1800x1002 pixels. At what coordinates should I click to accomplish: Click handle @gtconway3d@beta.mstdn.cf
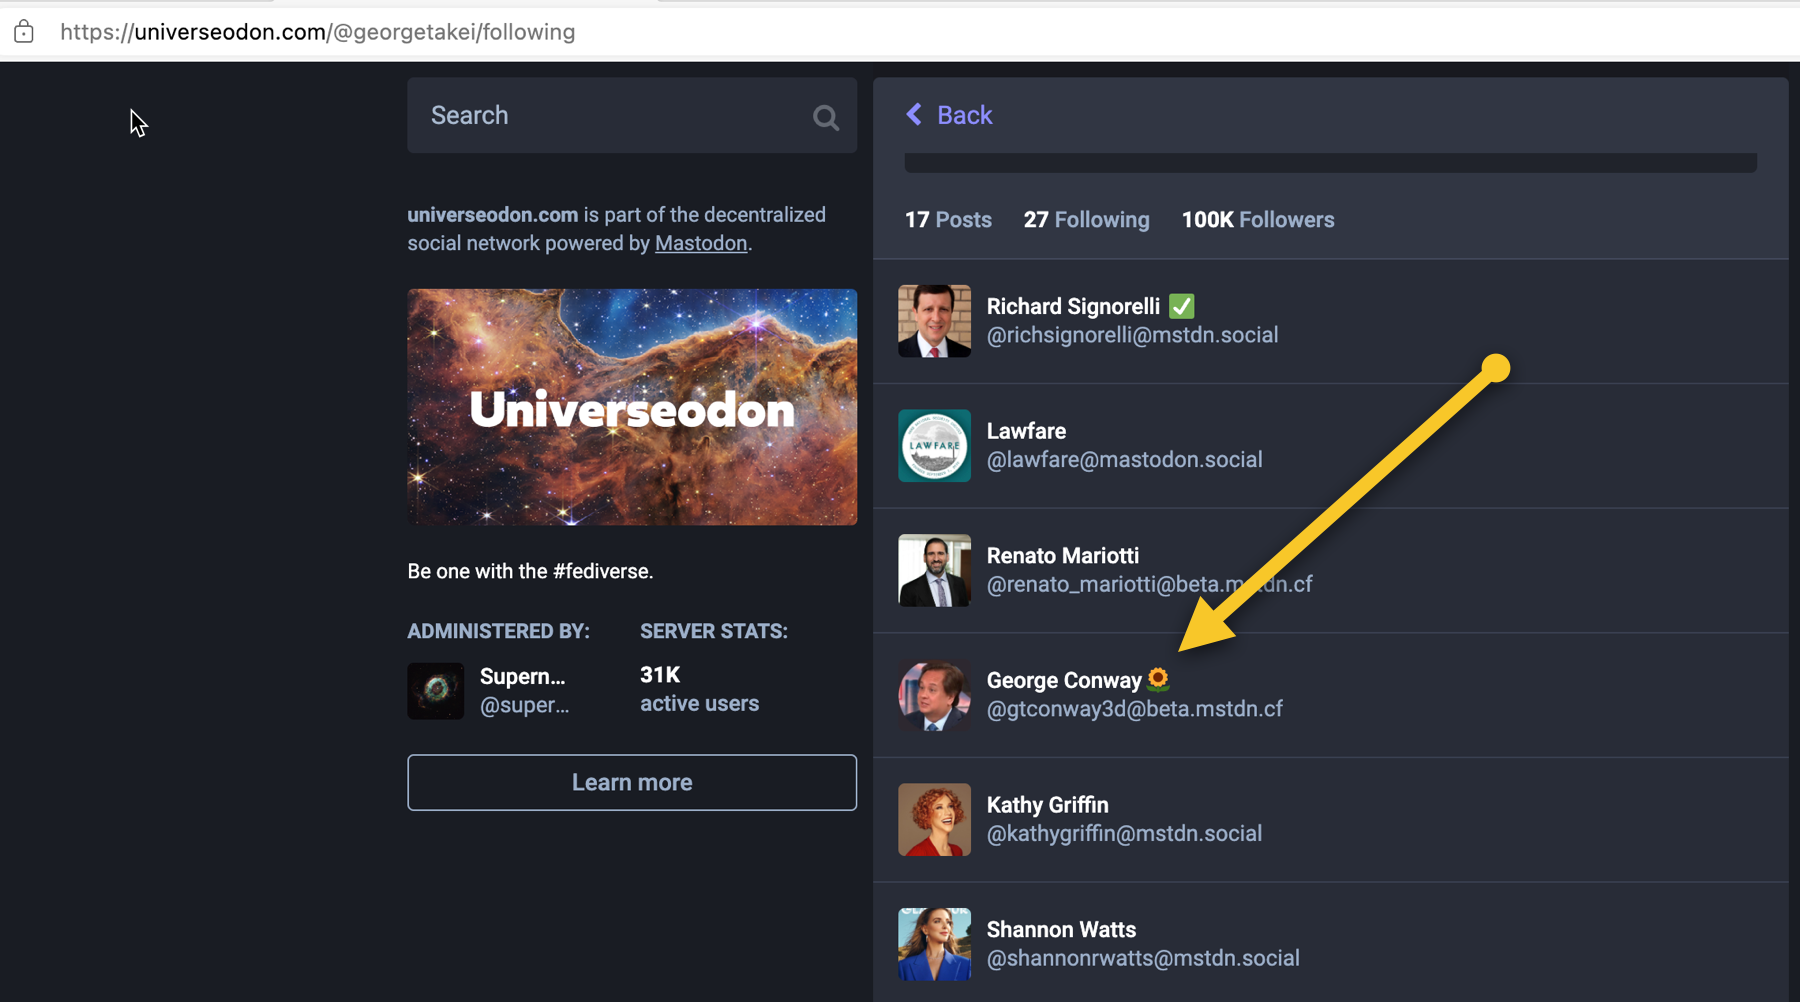click(x=1134, y=709)
